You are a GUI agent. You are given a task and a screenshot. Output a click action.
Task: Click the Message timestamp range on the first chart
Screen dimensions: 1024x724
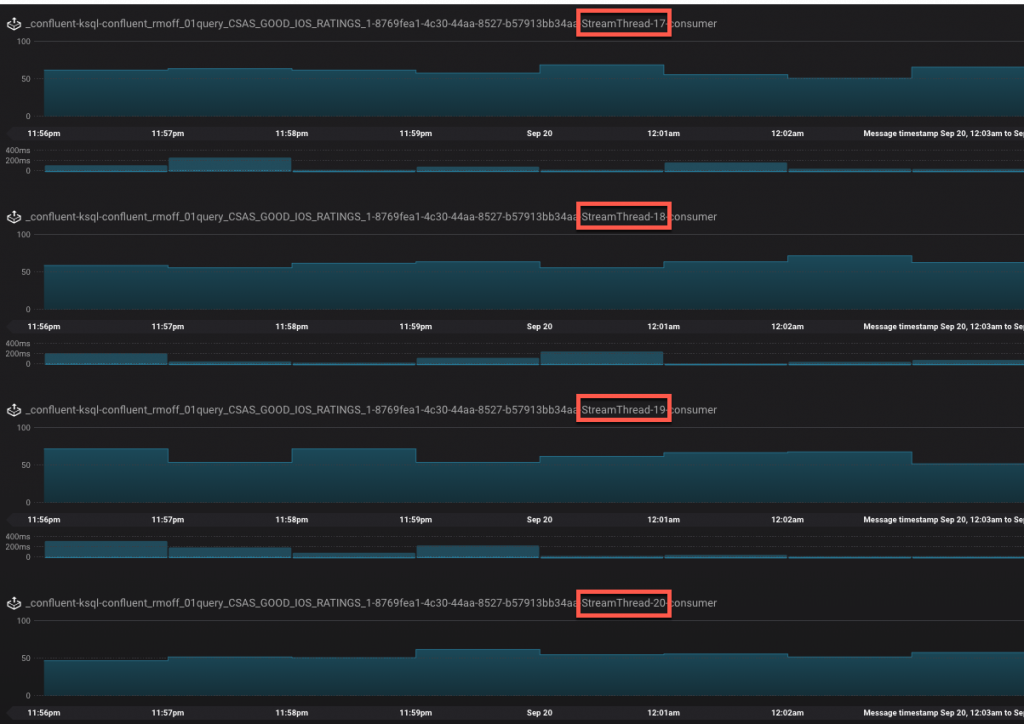pos(940,132)
